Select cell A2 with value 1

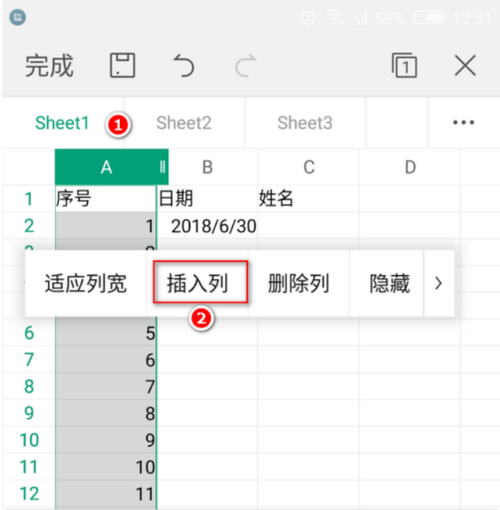pos(106,226)
